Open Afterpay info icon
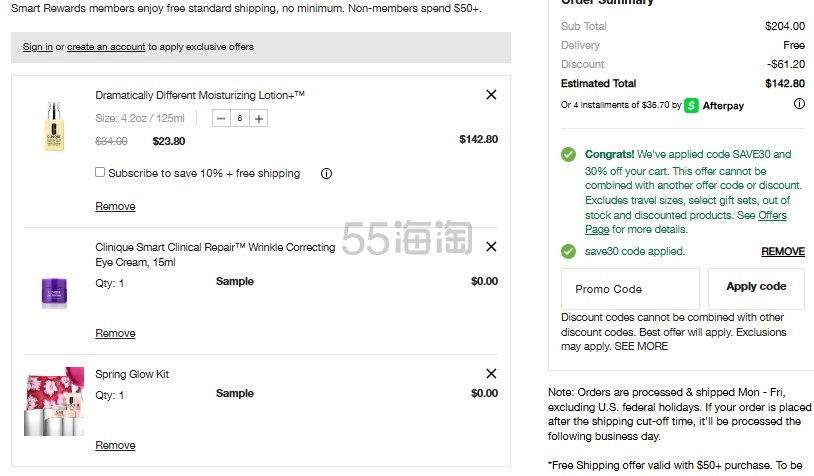 [799, 104]
